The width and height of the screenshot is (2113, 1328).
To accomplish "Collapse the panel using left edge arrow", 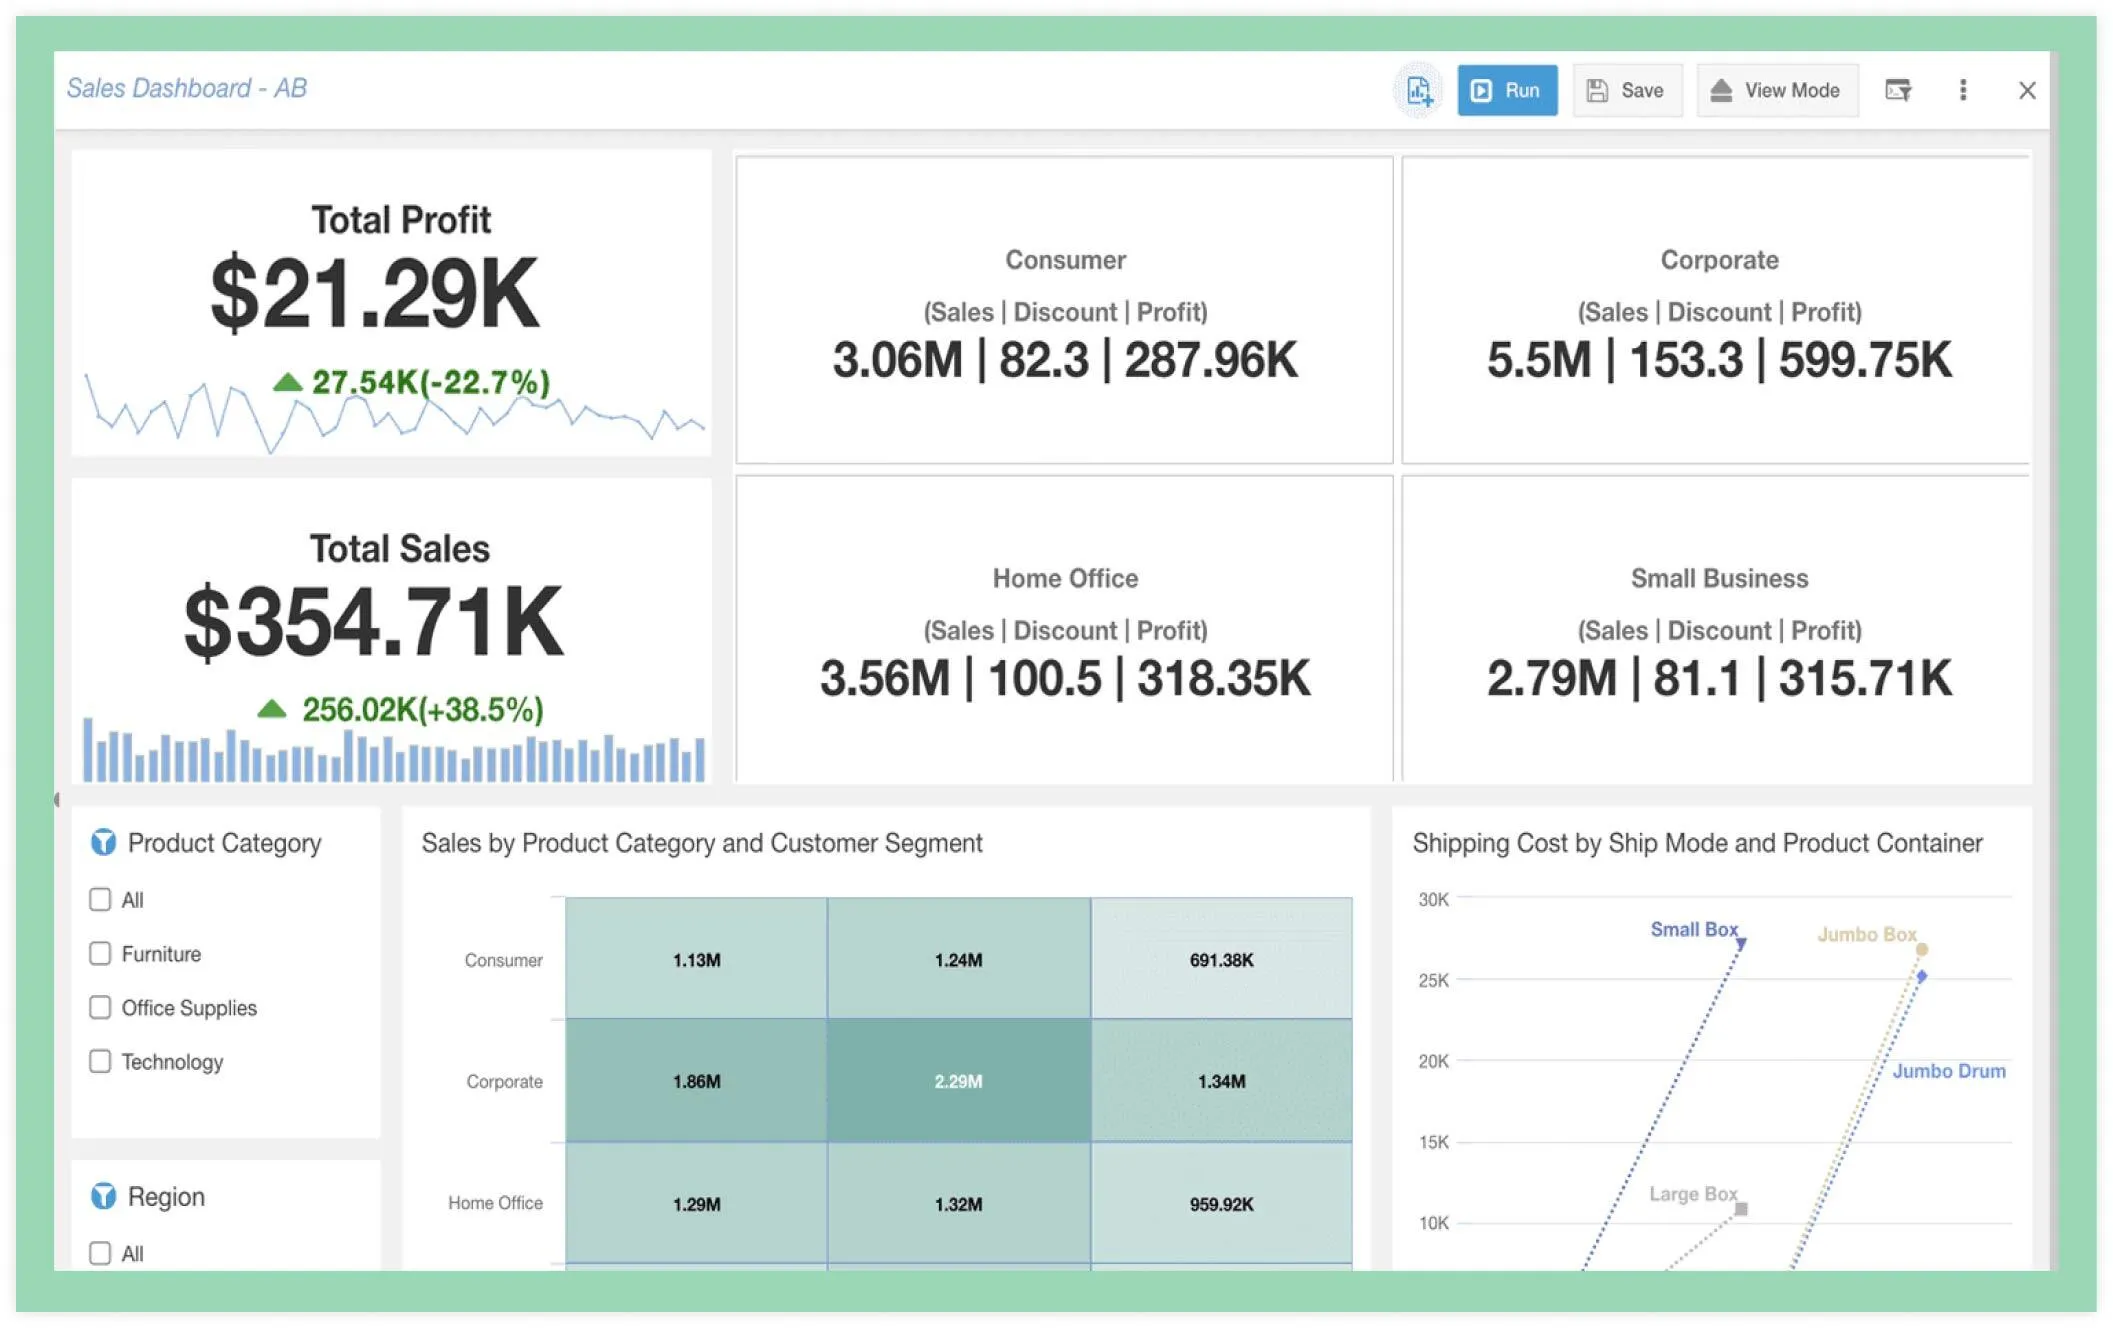I will tap(57, 799).
